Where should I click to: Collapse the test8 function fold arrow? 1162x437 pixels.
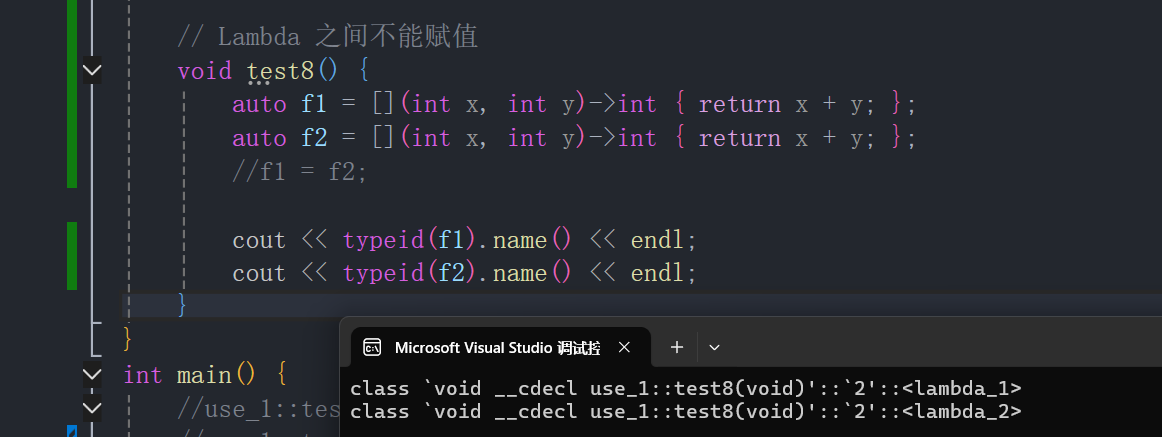[x=92, y=70]
